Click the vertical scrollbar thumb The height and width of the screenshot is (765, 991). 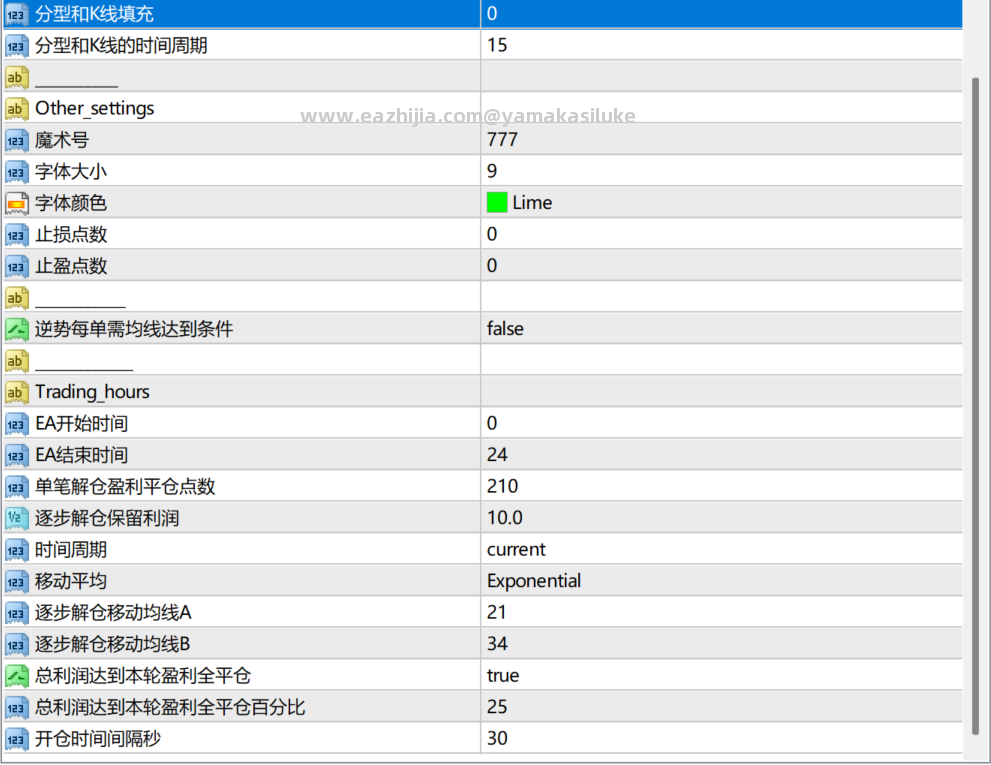click(975, 405)
